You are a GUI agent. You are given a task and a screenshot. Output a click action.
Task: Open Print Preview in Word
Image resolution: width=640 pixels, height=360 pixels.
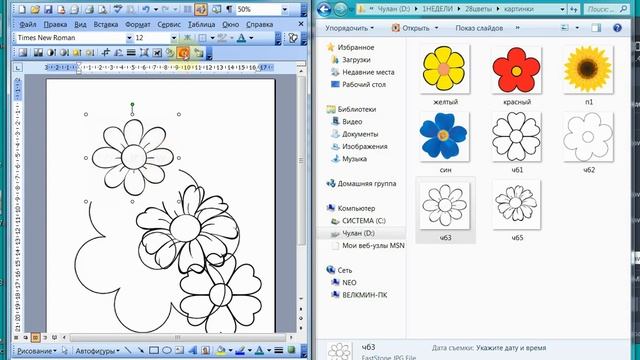[x=102, y=9]
